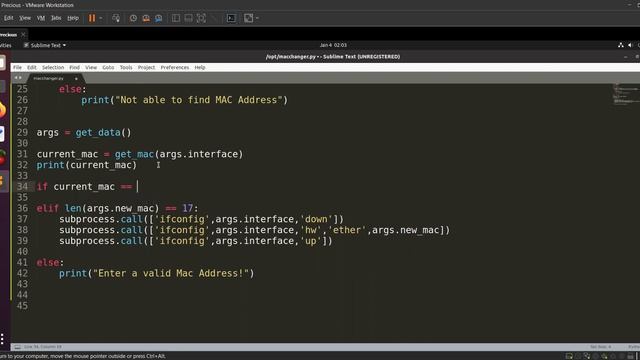Click the minimap in the editor's right side
The width and height of the screenshot is (640, 360).
[x=626, y=94]
